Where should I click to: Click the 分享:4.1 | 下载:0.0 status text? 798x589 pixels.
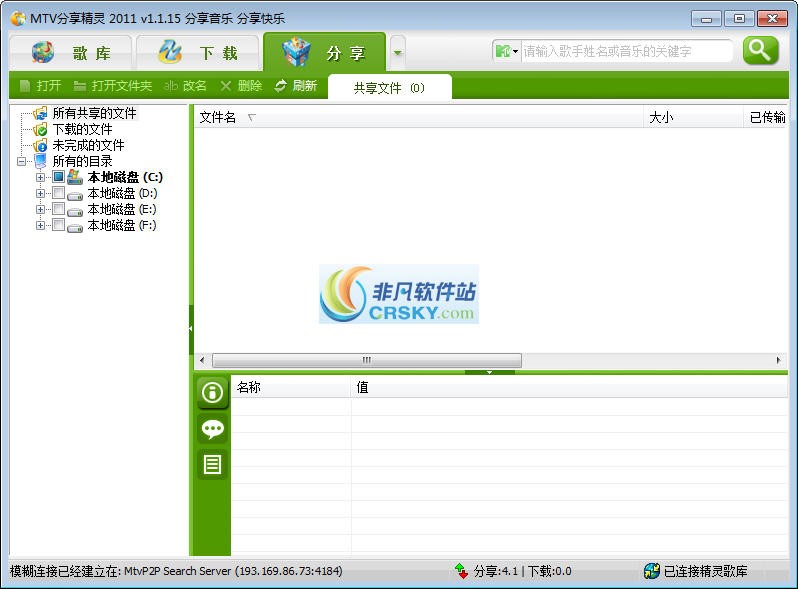click(522, 571)
